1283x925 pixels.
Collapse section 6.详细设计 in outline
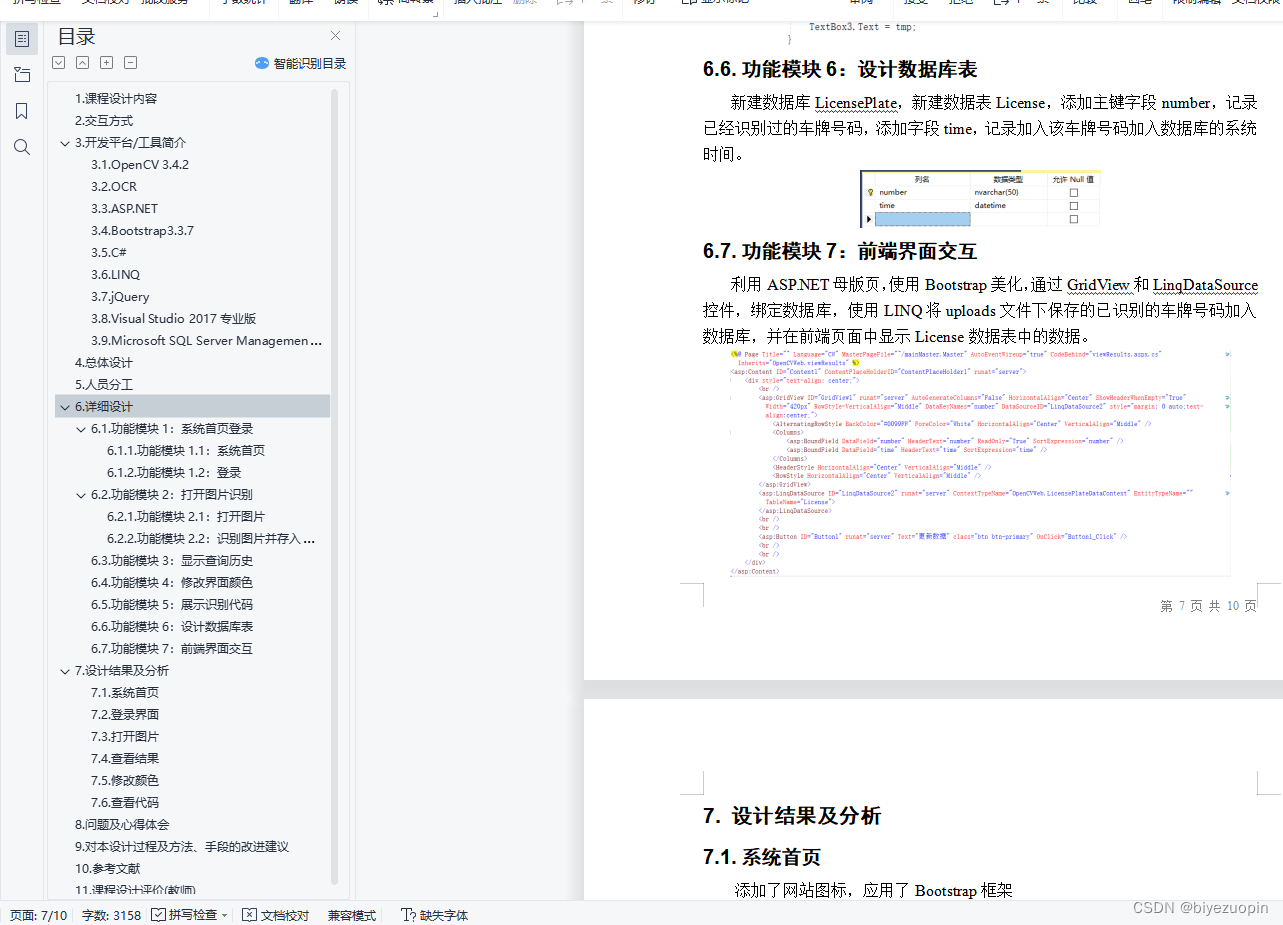click(65, 407)
